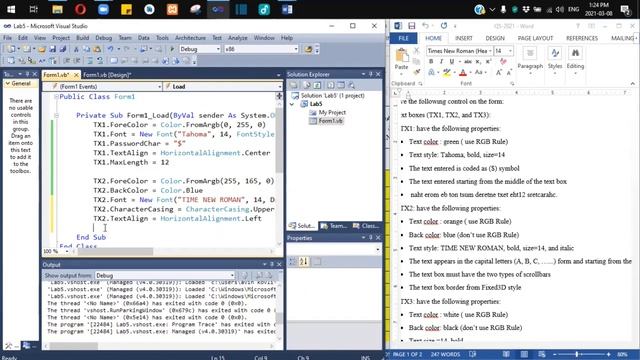
Task: Open the Debug menu in Visual Studio
Action: 104,38
